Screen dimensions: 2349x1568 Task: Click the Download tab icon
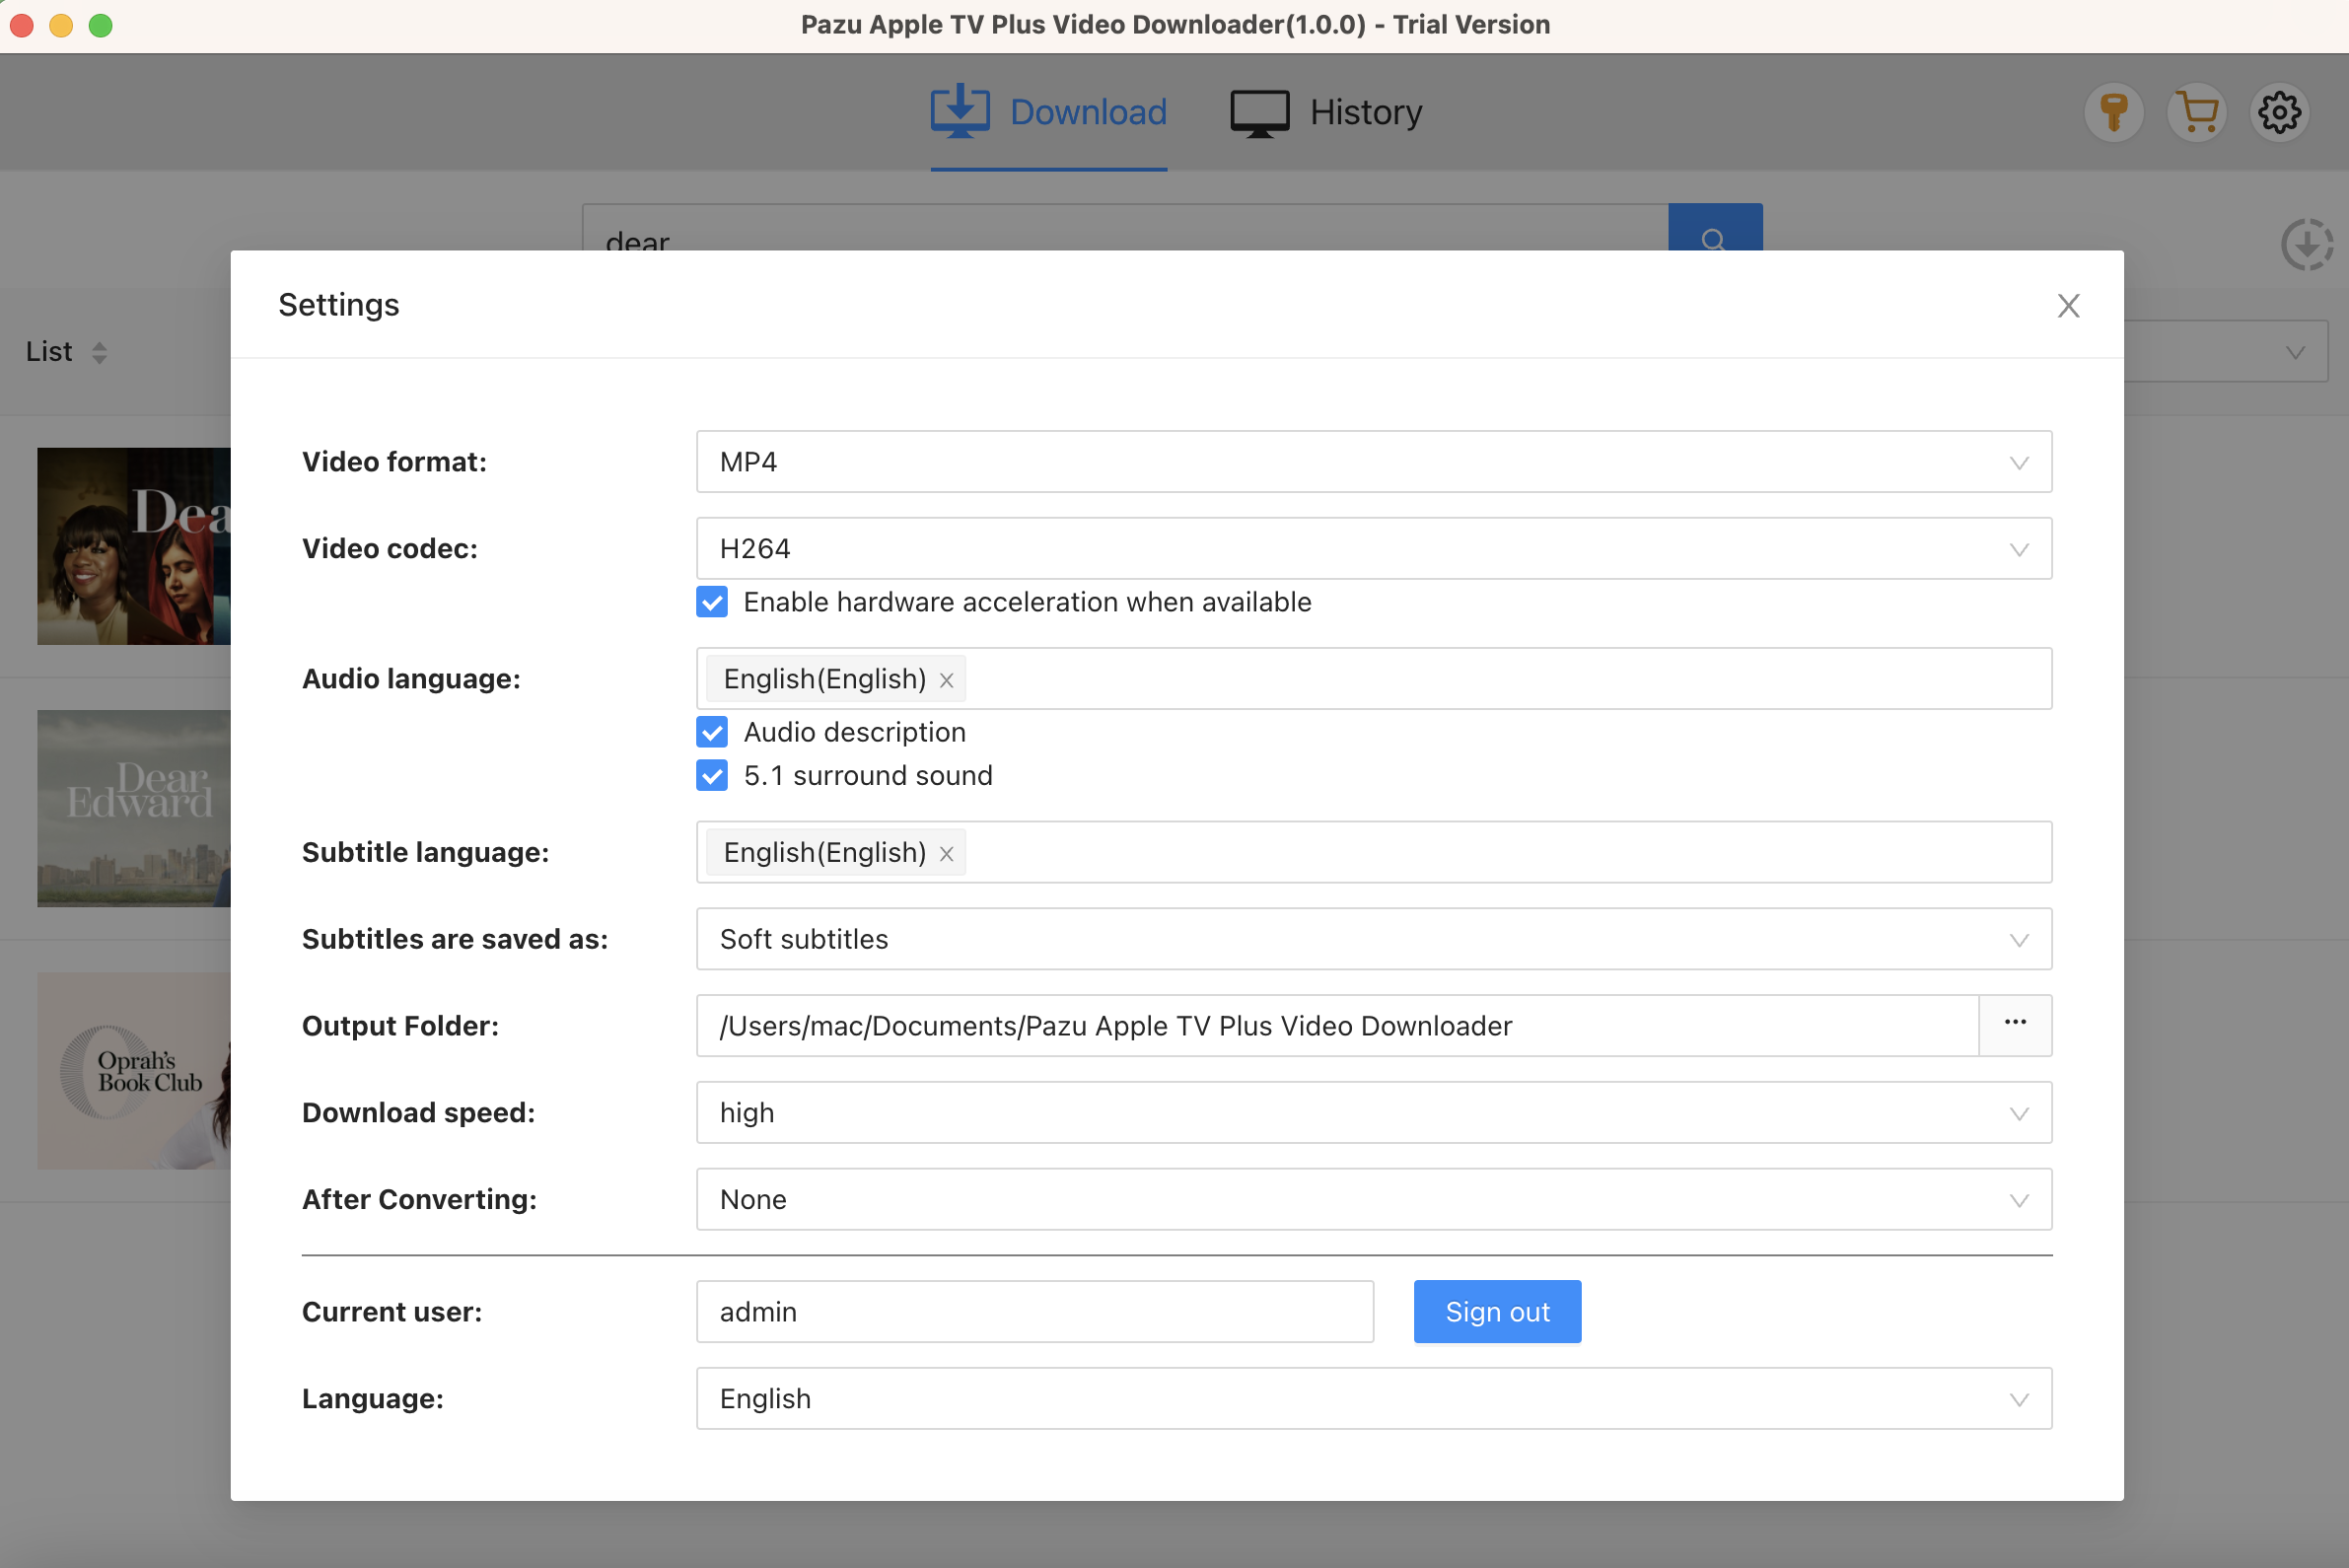(x=959, y=111)
